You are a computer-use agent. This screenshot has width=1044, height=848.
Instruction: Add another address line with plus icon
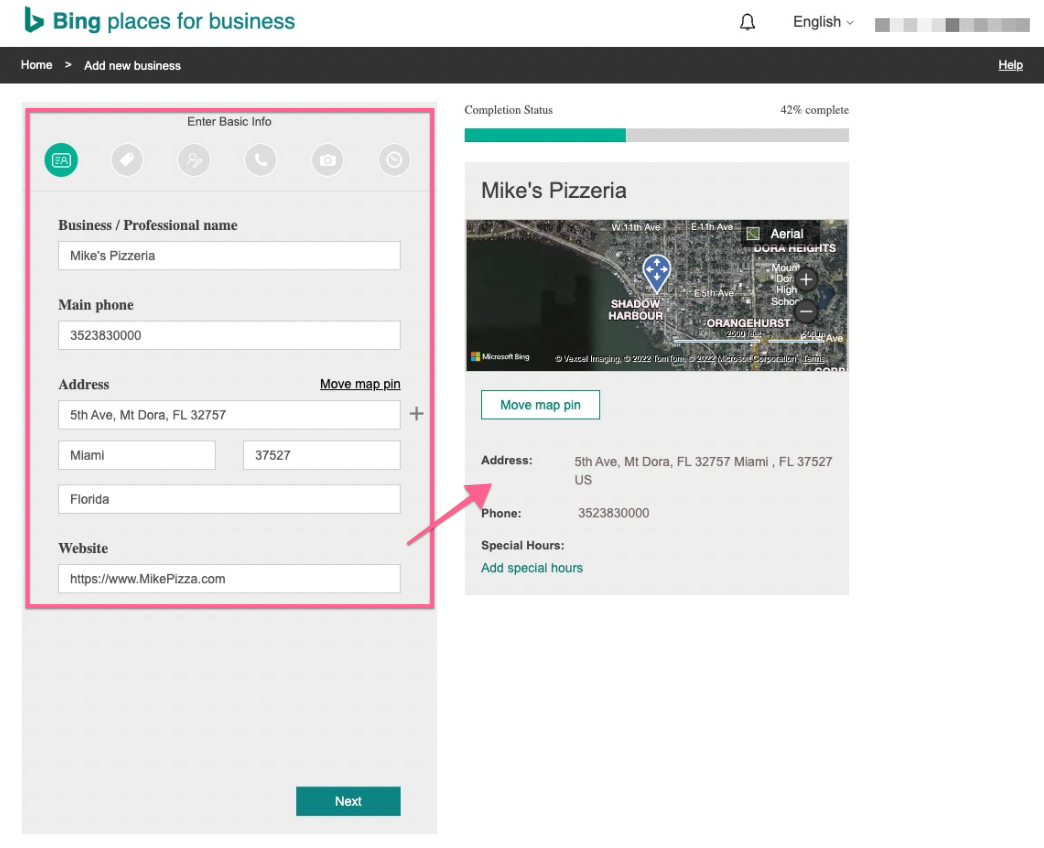pyautogui.click(x=417, y=414)
